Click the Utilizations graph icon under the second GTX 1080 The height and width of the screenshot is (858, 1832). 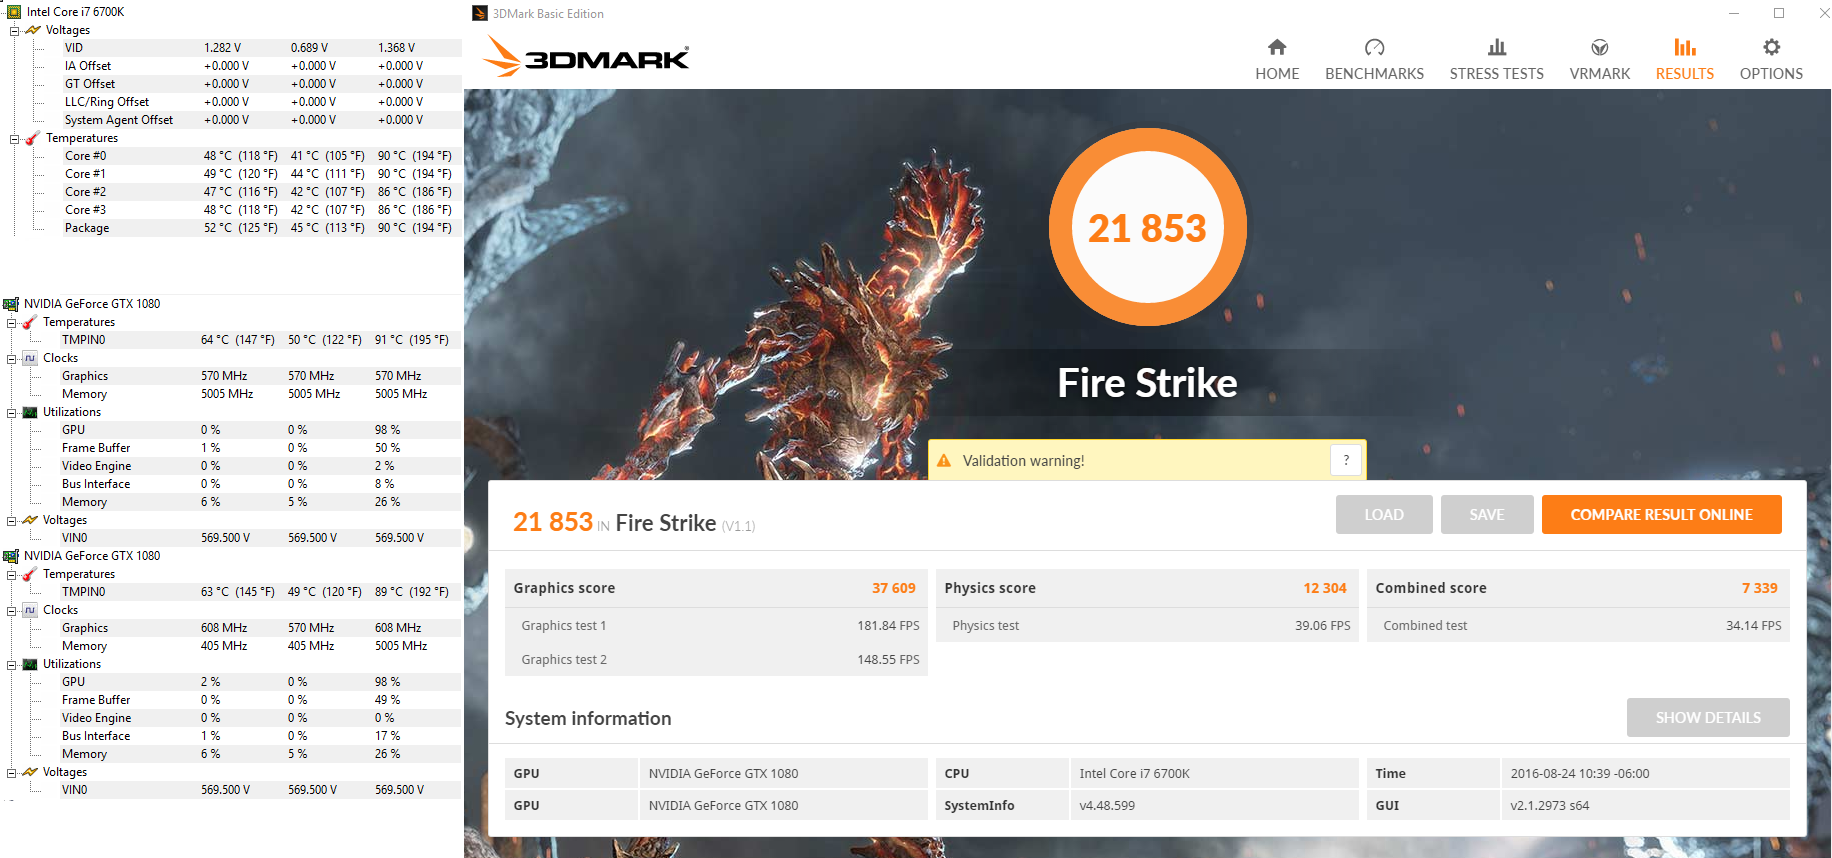click(x=29, y=664)
